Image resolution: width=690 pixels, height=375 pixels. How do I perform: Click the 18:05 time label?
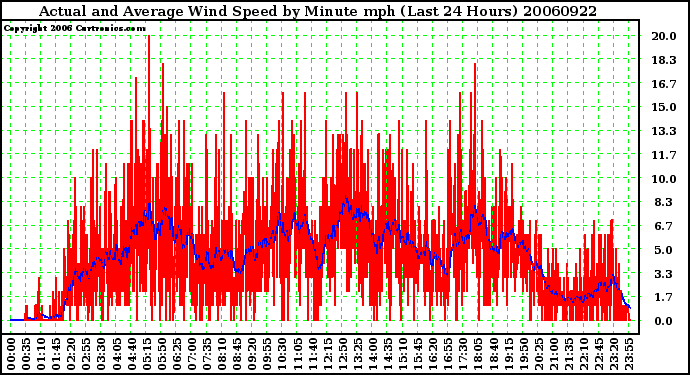[x=478, y=354]
